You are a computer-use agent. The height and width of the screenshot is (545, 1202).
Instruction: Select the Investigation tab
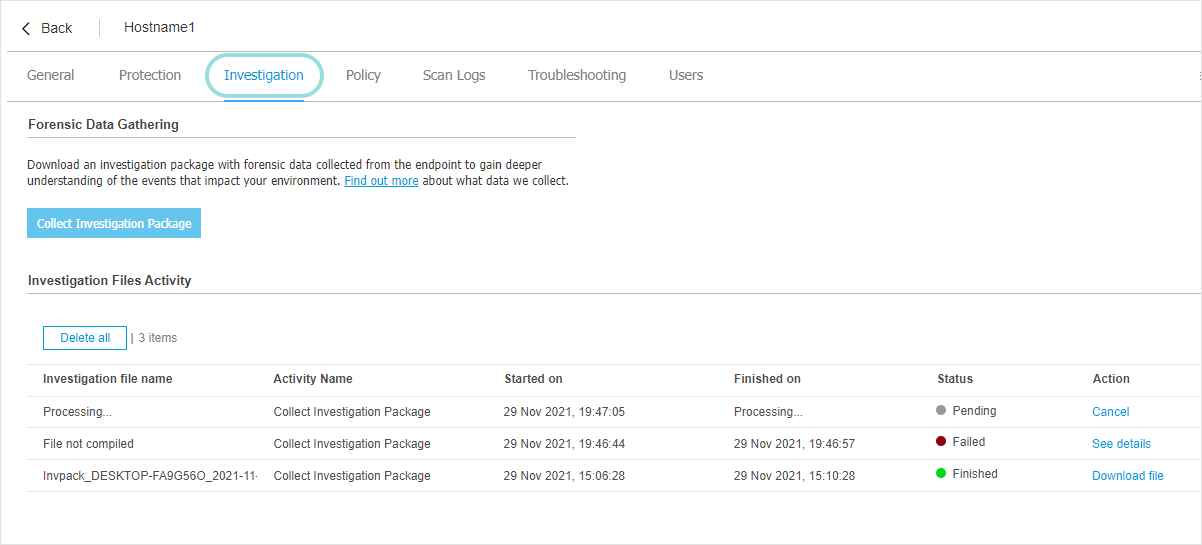click(x=264, y=75)
